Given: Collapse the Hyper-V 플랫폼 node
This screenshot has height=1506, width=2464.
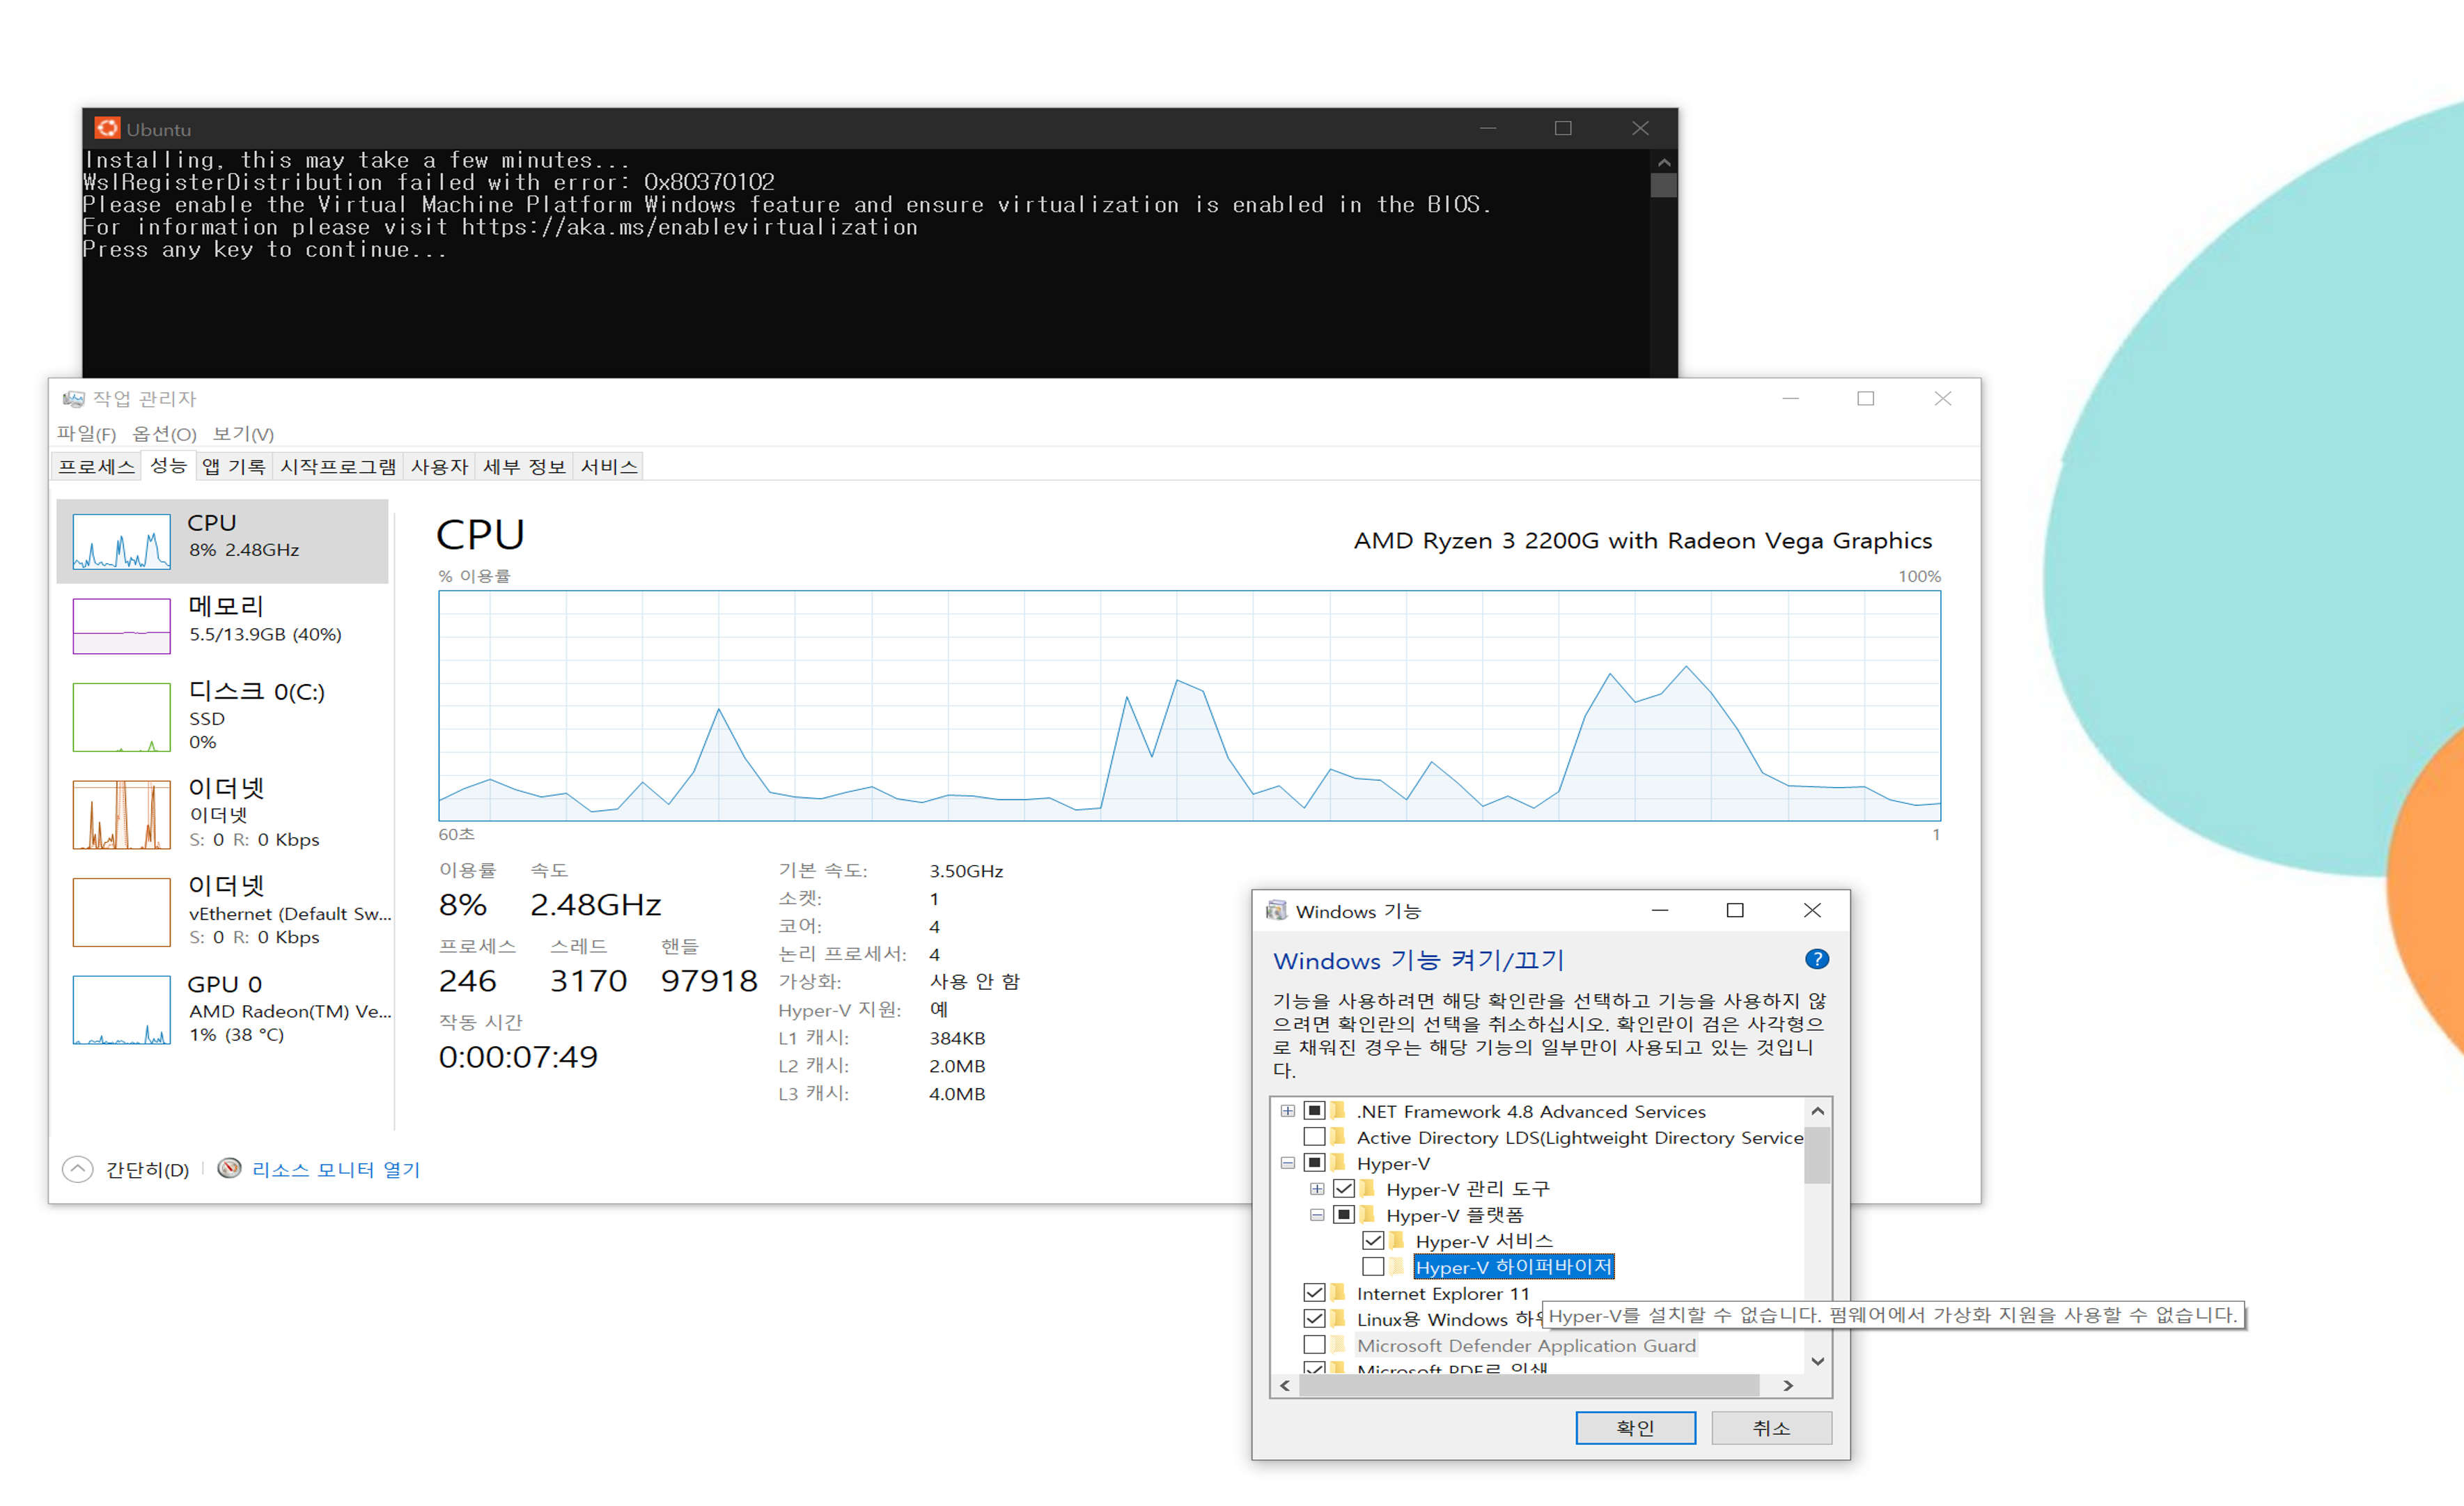Looking at the screenshot, I should (x=1317, y=1215).
